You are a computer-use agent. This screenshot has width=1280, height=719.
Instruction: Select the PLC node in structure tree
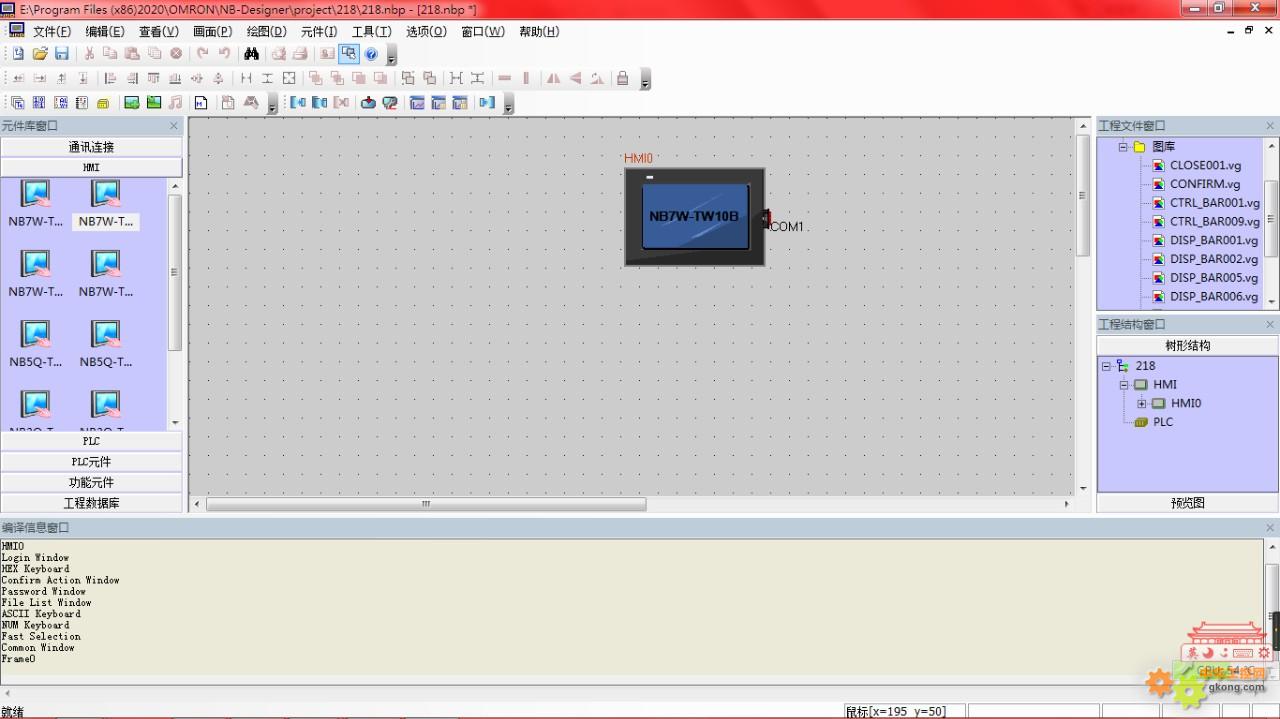point(1163,422)
